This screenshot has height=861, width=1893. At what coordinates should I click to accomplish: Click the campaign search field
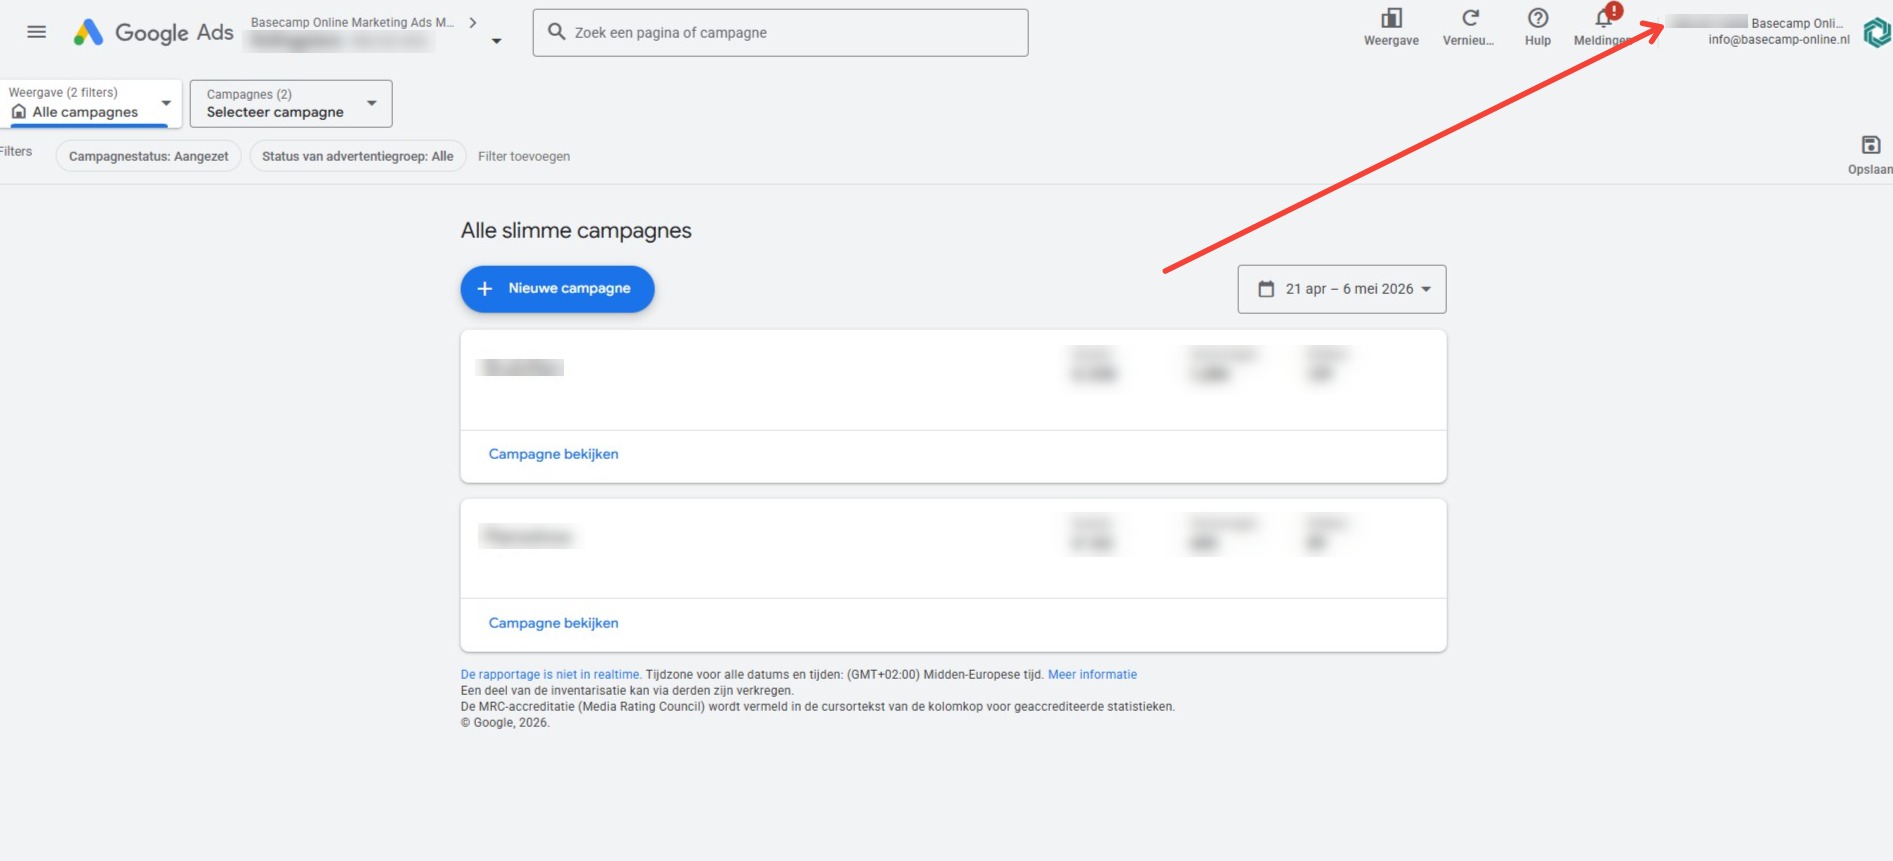click(x=780, y=33)
